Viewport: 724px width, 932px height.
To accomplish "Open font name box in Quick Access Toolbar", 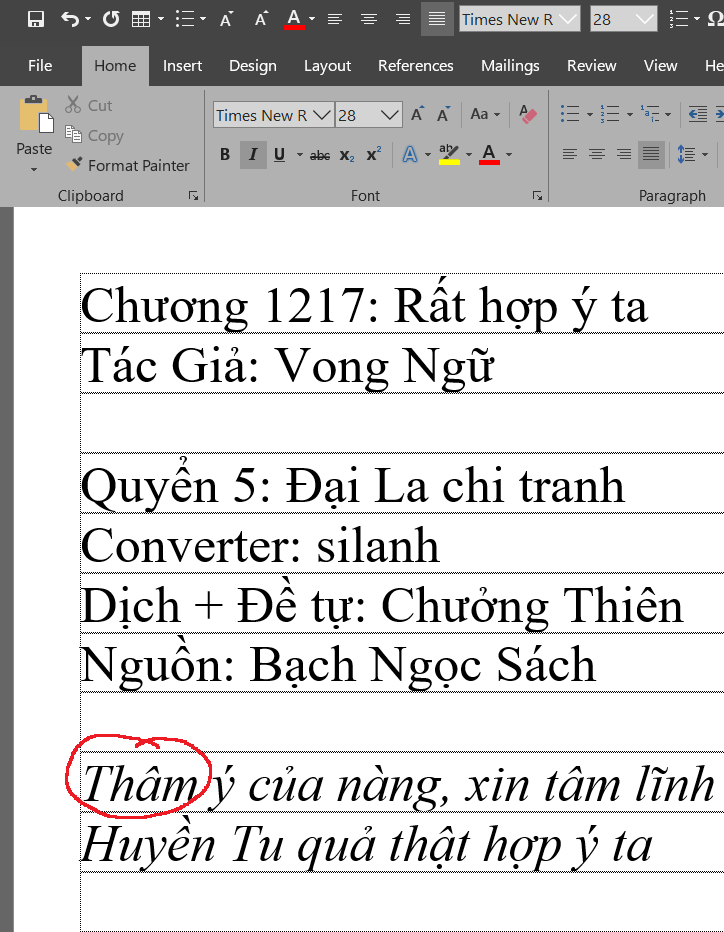I will [x=520, y=19].
